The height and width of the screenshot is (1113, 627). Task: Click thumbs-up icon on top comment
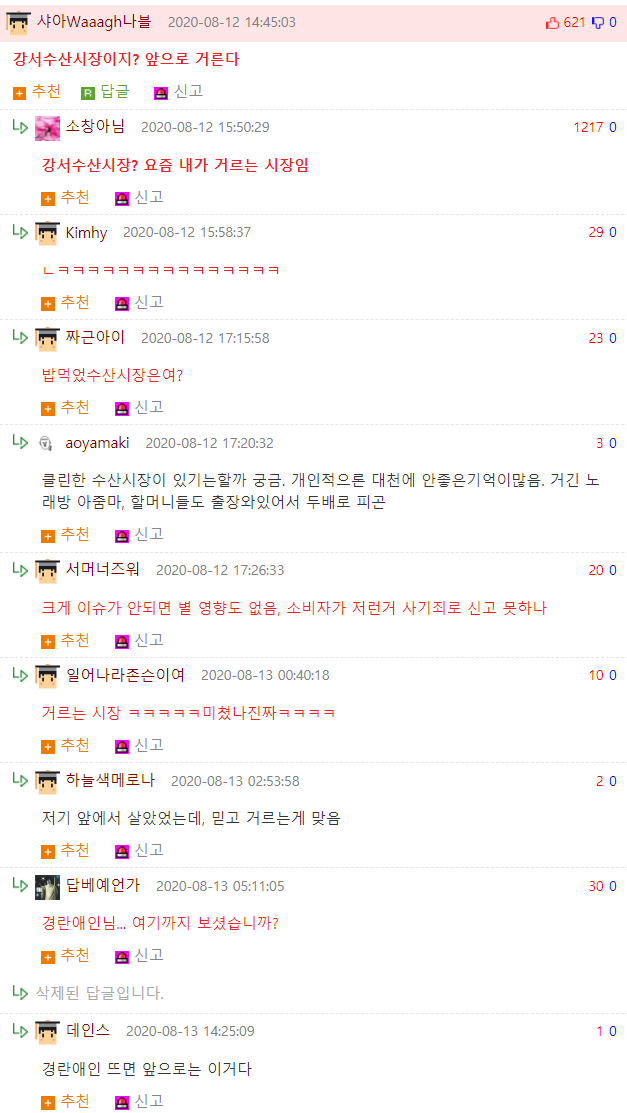552,23
